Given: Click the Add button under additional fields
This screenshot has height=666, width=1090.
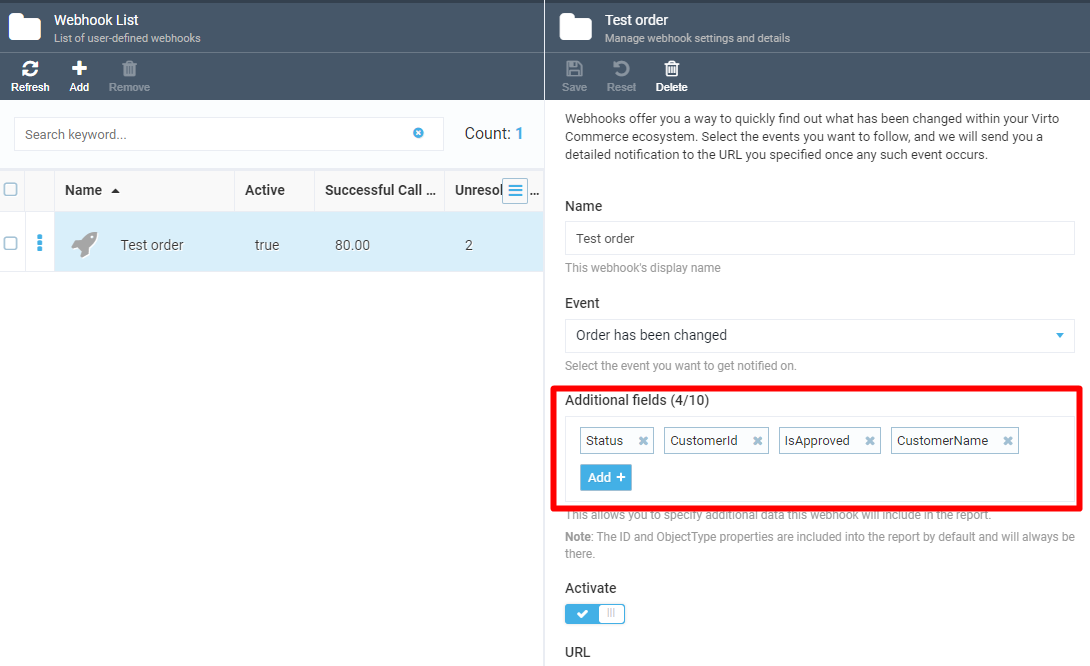Looking at the screenshot, I should pos(605,477).
